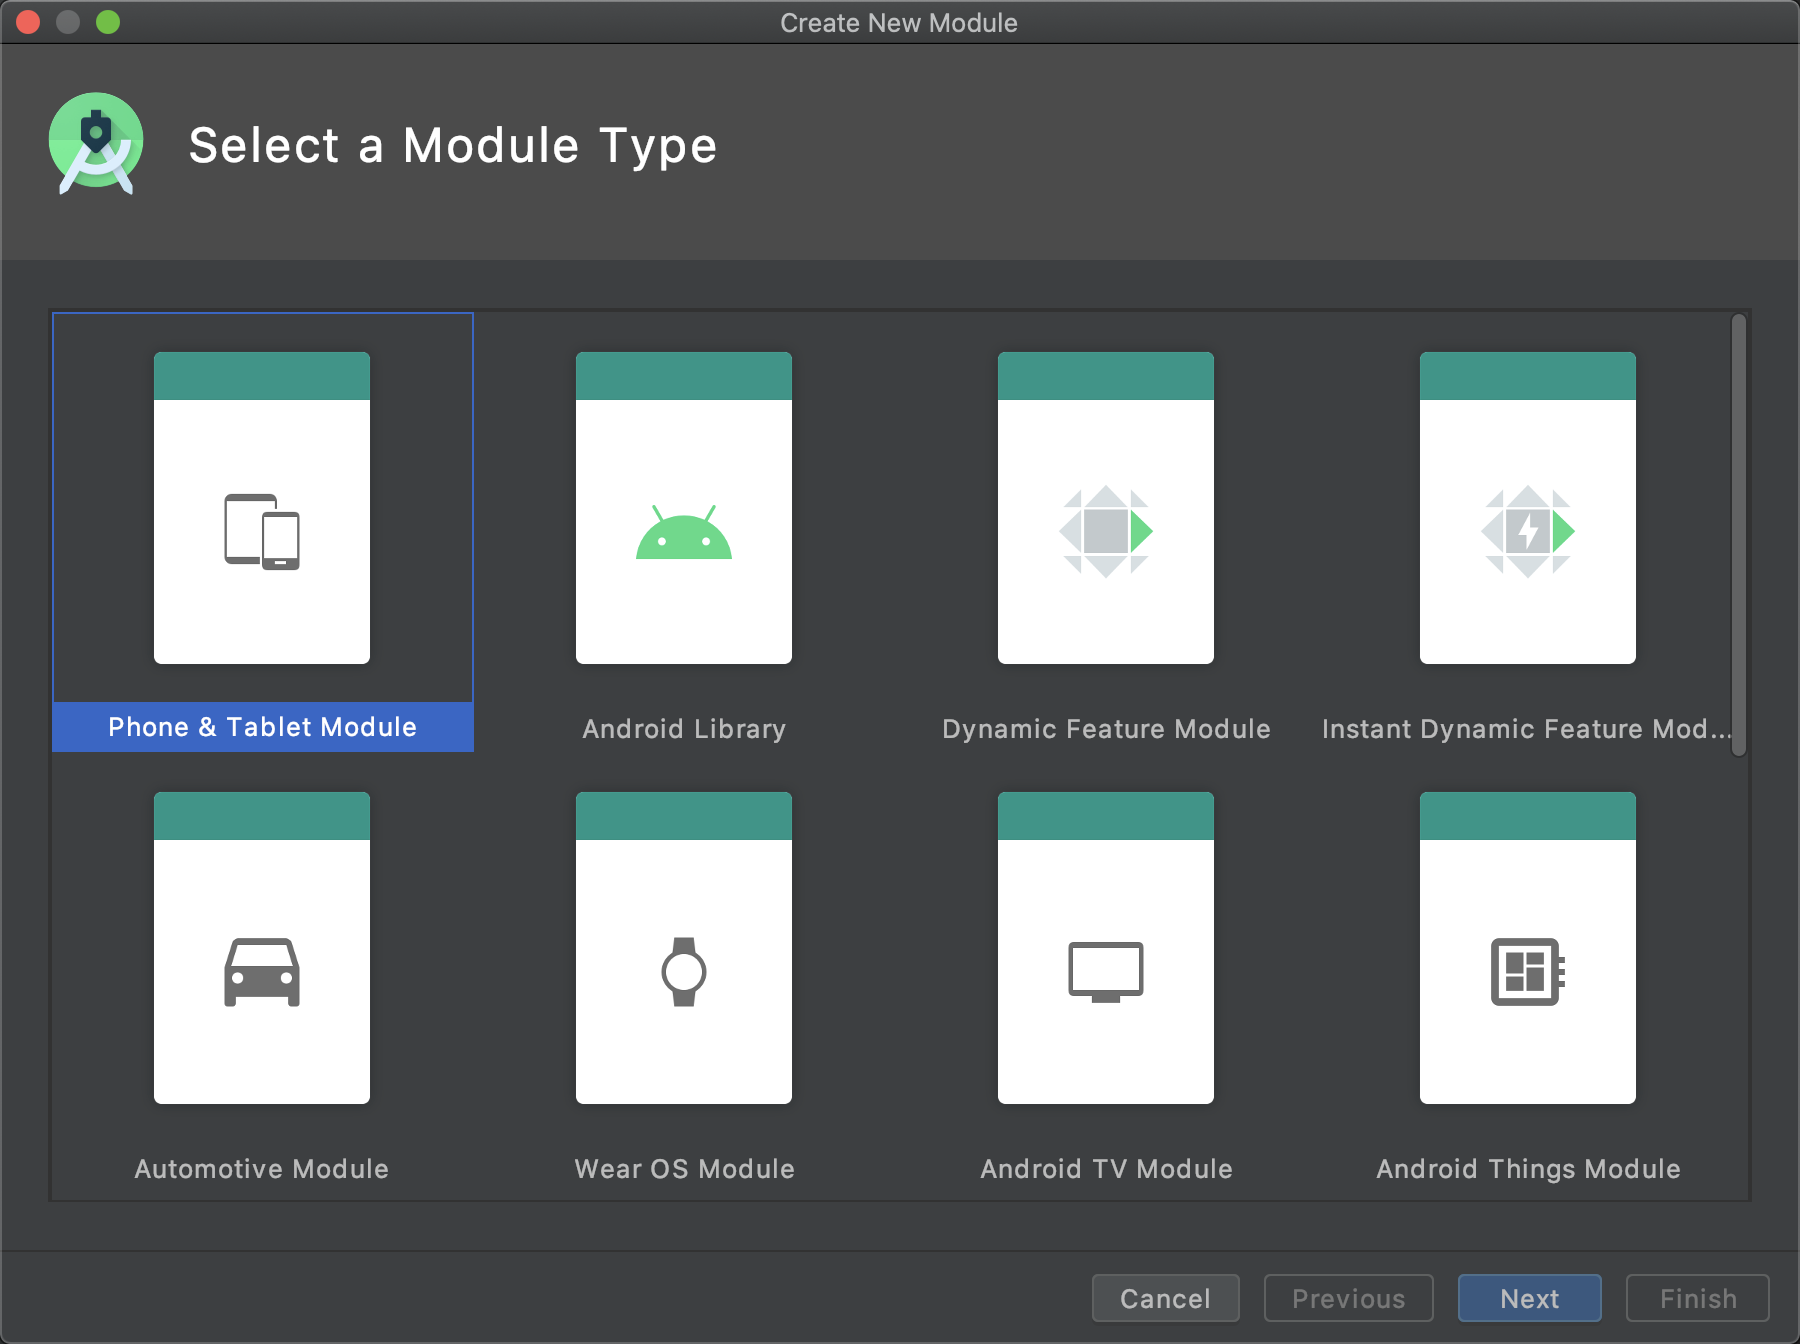Click the Wear OS watch icon

(x=684, y=972)
